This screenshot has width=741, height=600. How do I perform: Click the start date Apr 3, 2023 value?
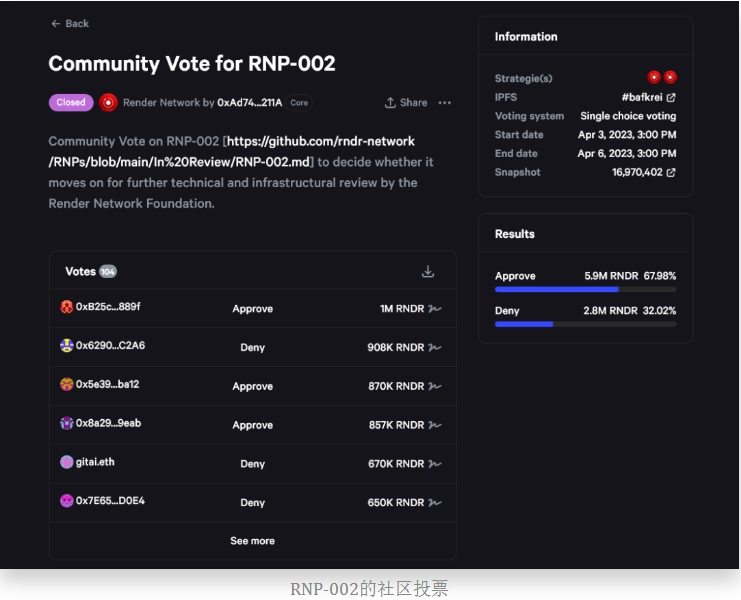point(627,135)
